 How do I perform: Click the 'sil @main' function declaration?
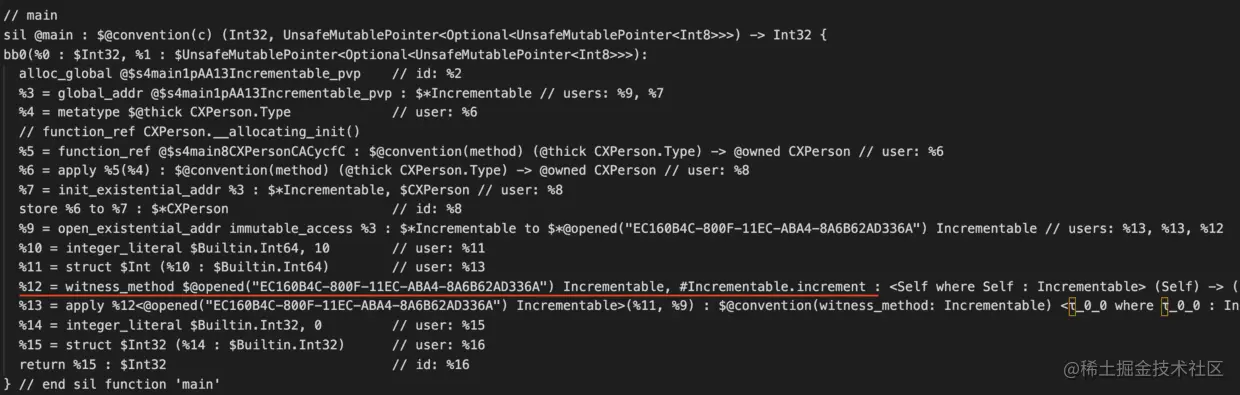click(40, 35)
